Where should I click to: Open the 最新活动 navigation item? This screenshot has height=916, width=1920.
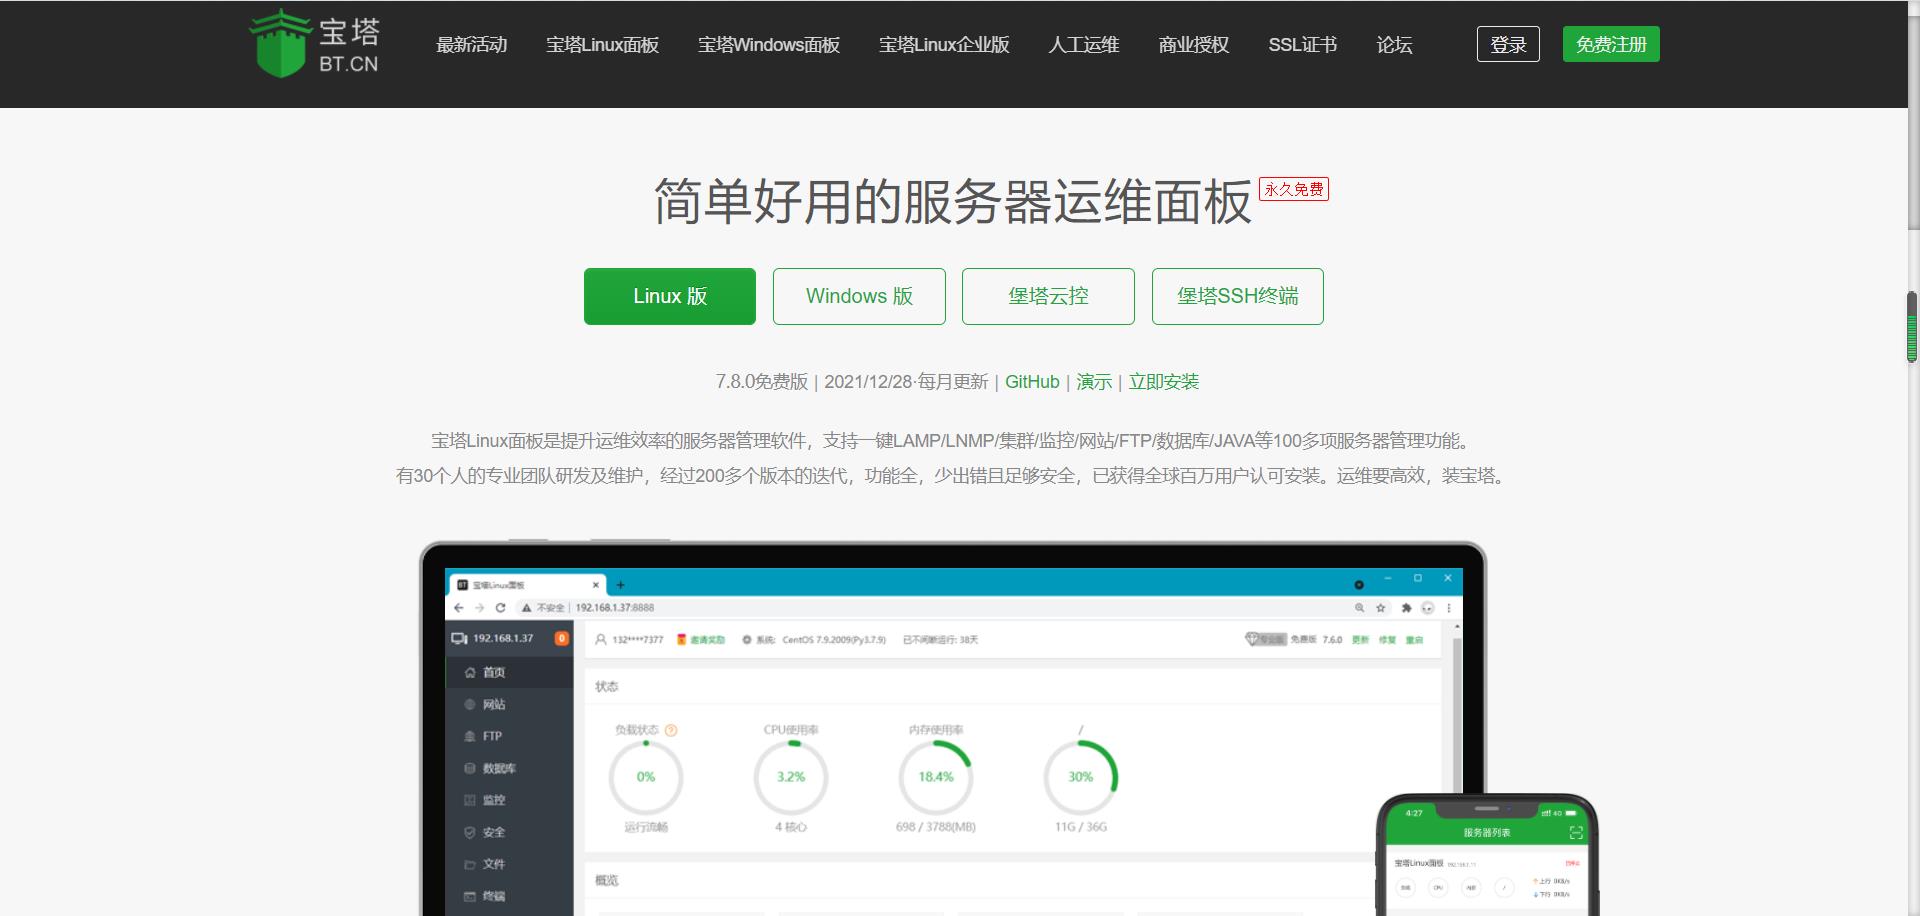[471, 45]
